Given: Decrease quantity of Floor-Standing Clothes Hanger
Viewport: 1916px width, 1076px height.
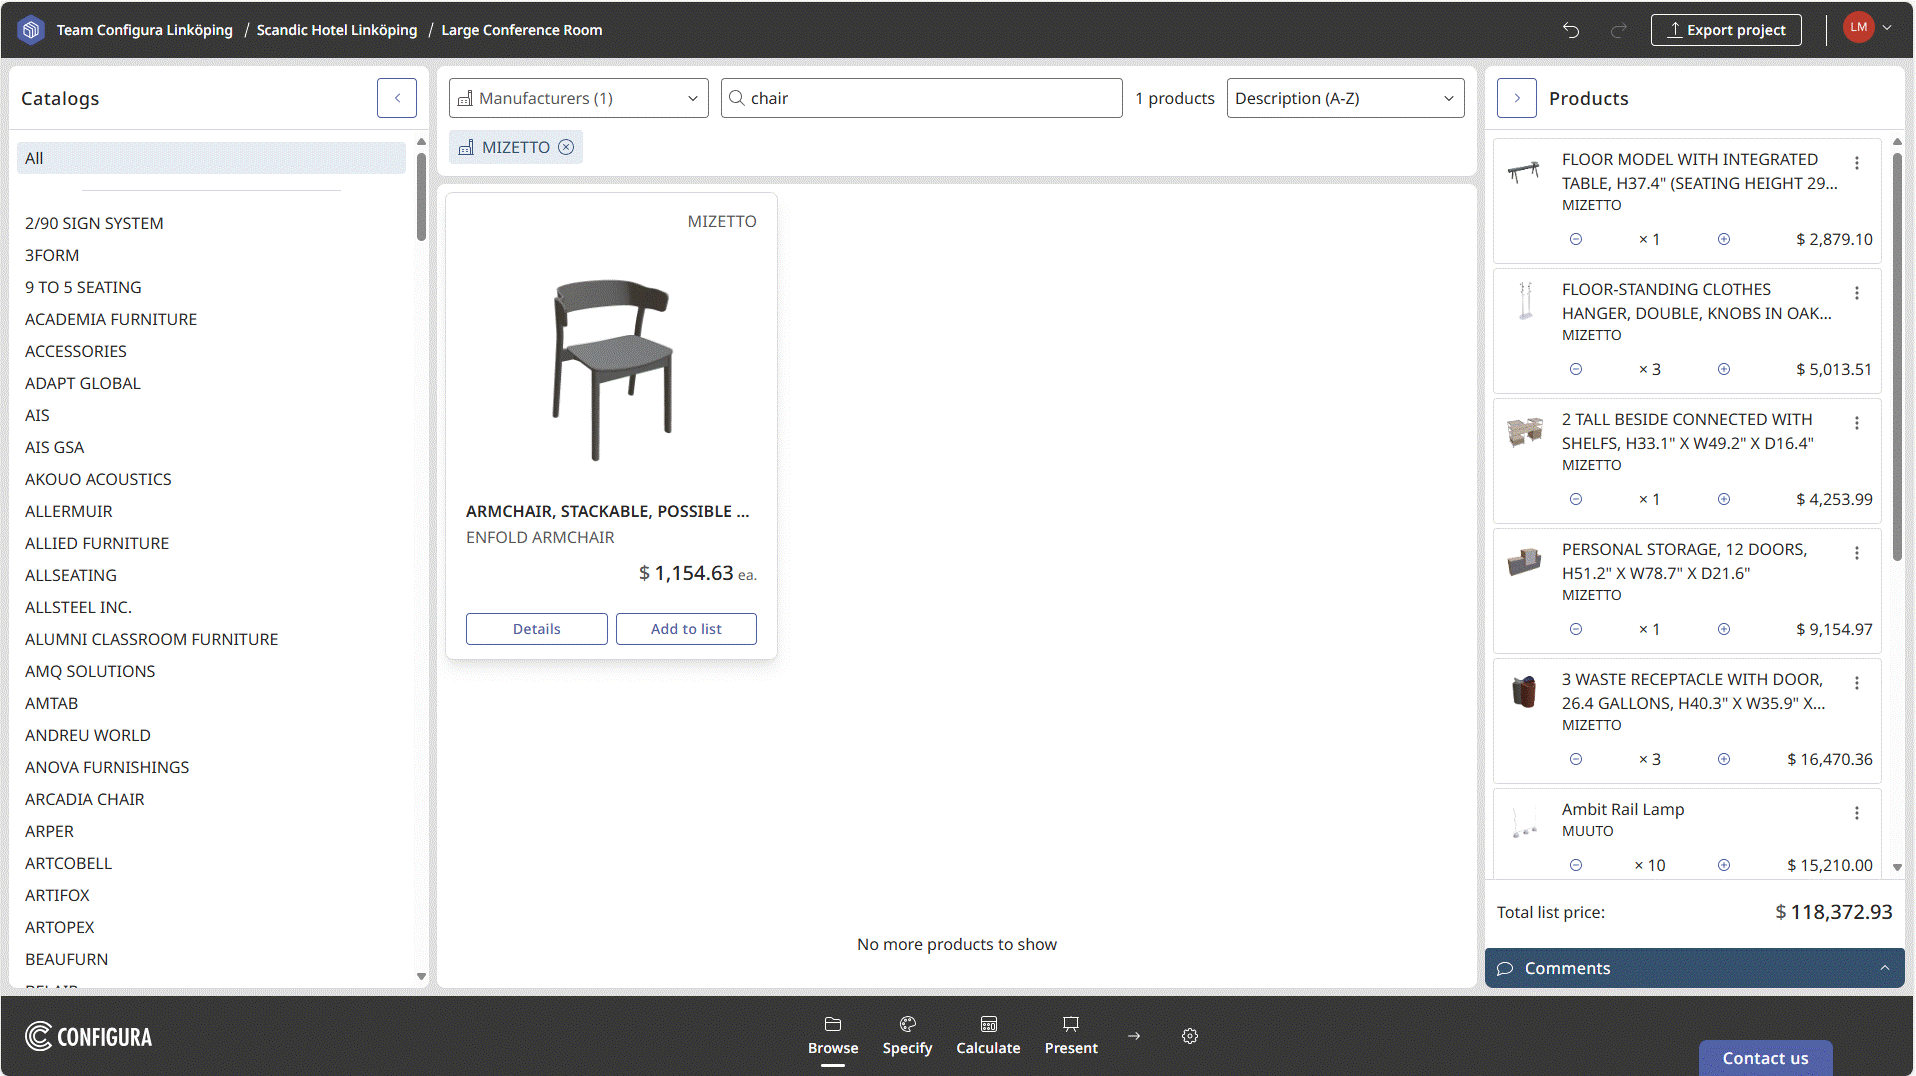Looking at the screenshot, I should coord(1576,369).
